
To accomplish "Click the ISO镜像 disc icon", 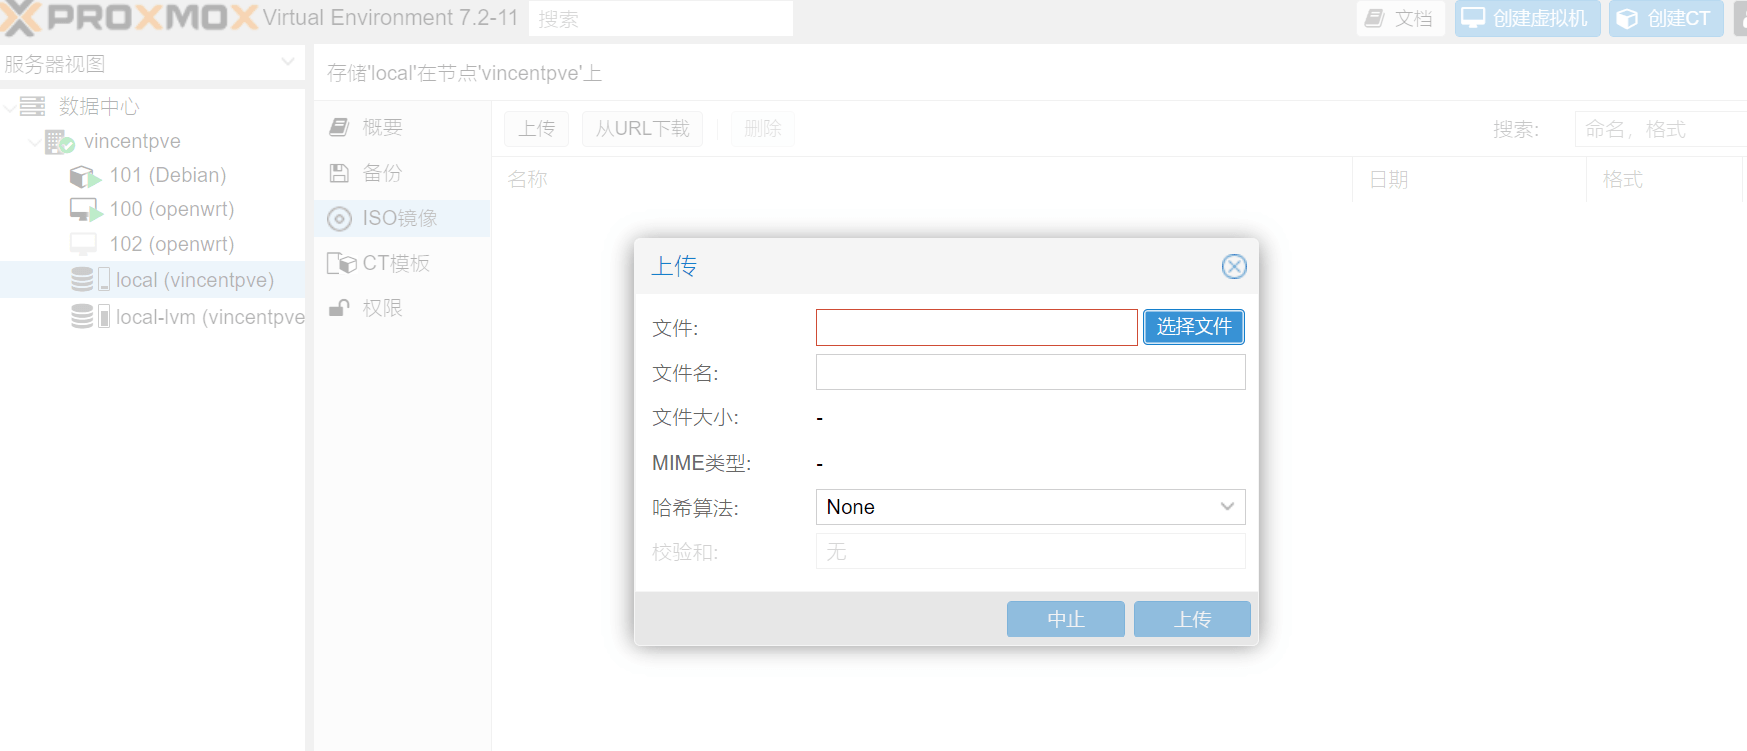I will pos(340,219).
